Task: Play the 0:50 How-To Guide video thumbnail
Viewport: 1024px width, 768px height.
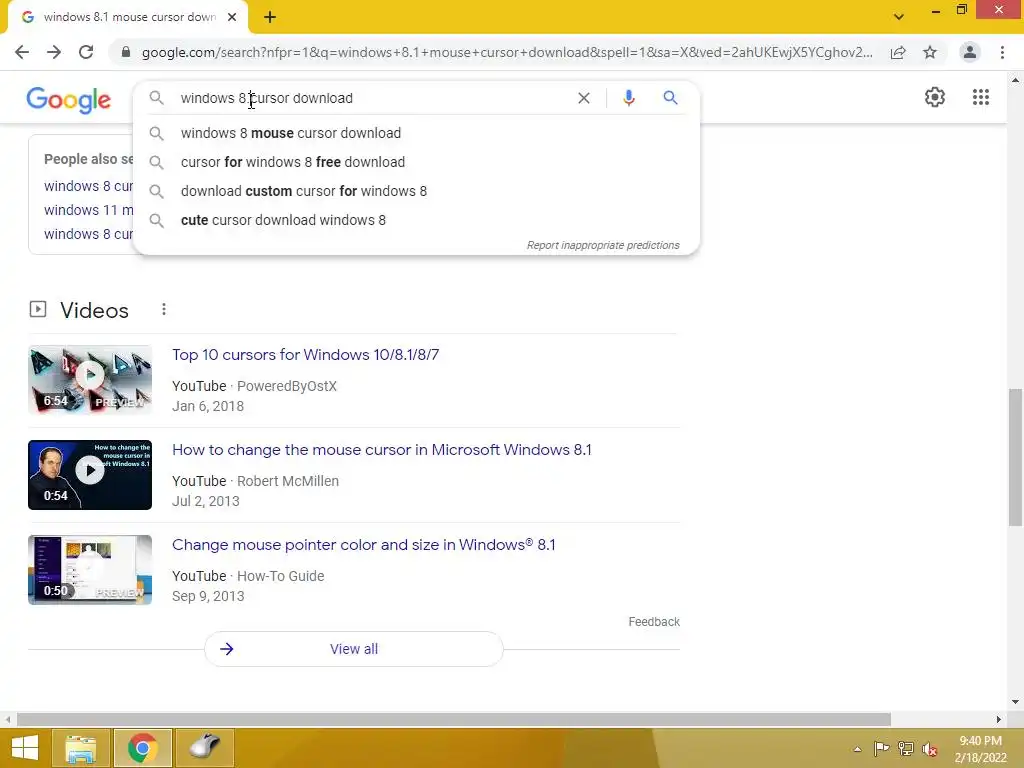Action: tap(90, 570)
